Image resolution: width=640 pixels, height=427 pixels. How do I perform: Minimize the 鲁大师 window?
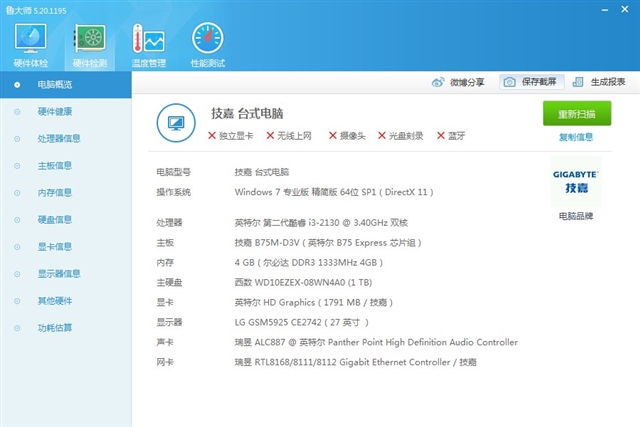coord(605,9)
